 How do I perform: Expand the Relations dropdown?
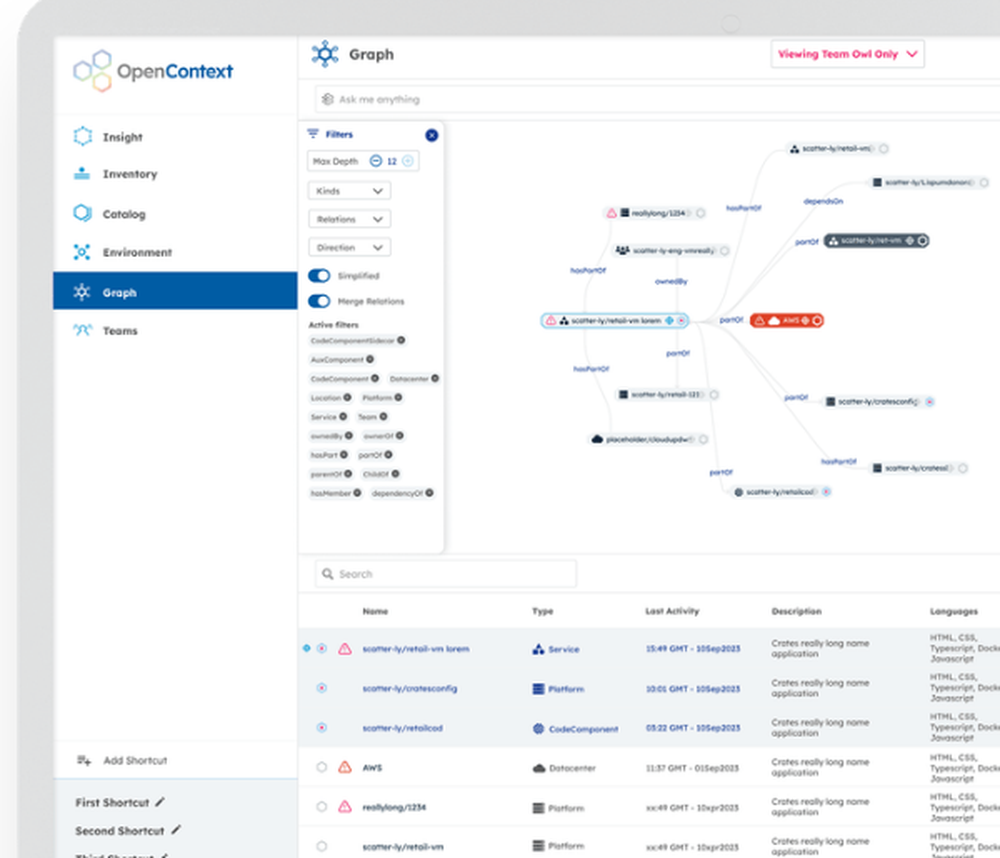tap(349, 218)
